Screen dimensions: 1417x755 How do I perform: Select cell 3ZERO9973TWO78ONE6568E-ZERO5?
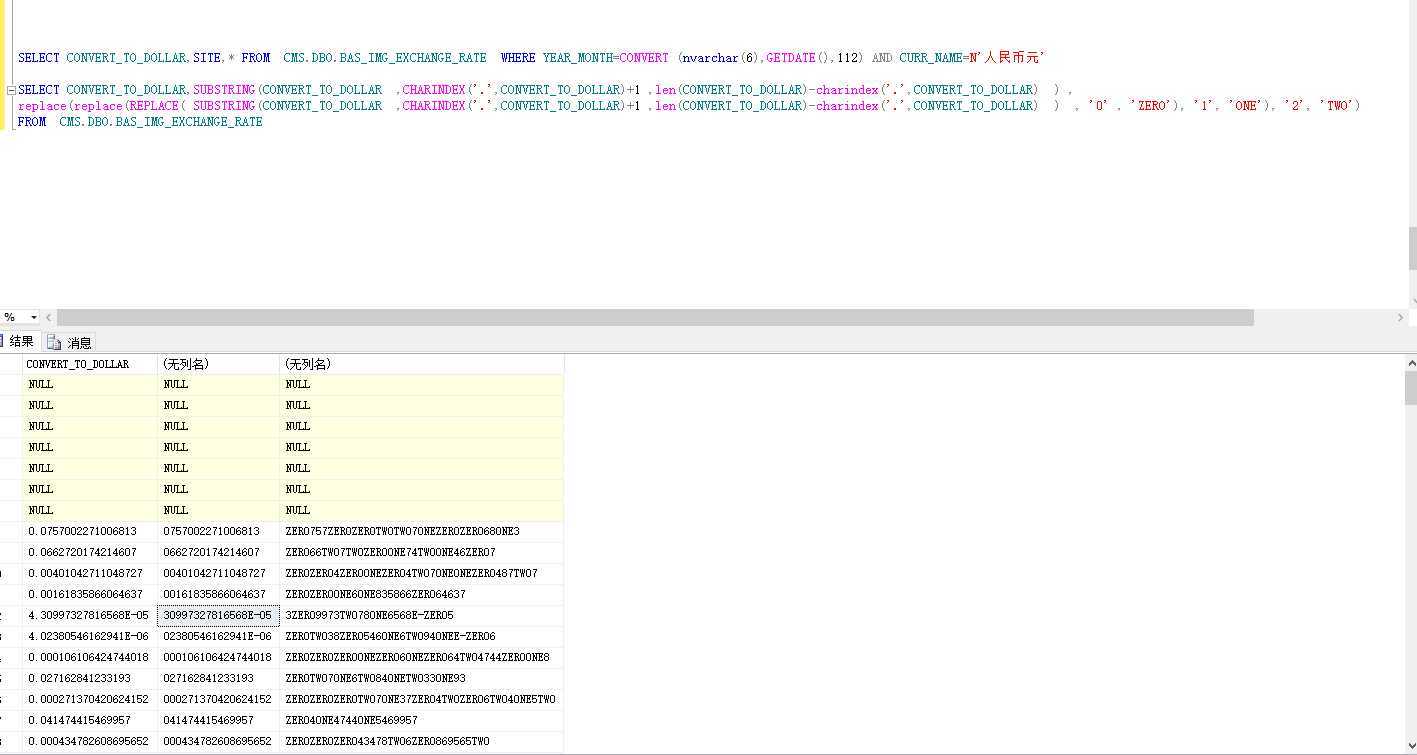pos(421,615)
